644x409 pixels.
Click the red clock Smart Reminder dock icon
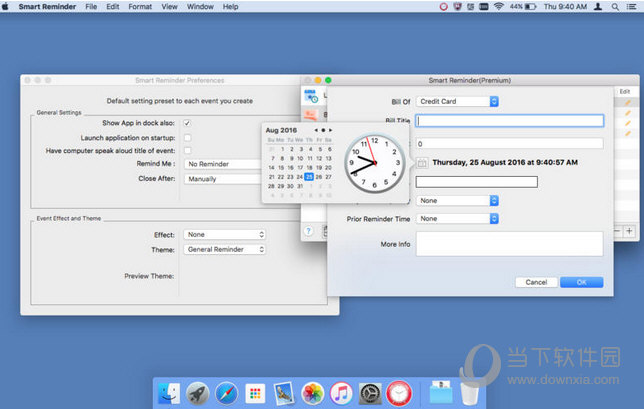(x=399, y=393)
